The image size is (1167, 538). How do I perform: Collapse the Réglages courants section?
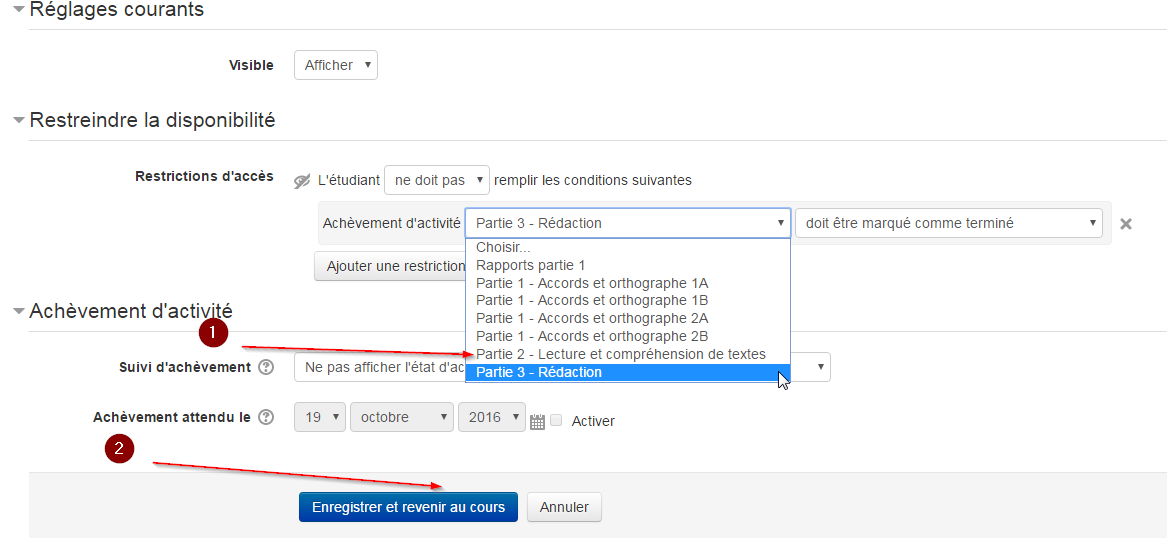click(18, 10)
